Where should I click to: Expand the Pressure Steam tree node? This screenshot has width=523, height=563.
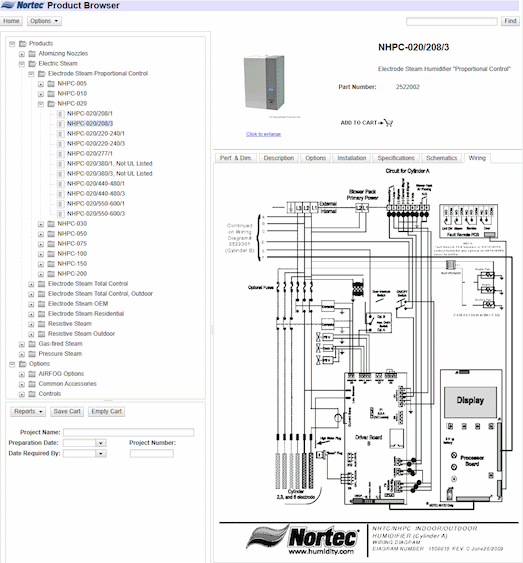[22, 354]
